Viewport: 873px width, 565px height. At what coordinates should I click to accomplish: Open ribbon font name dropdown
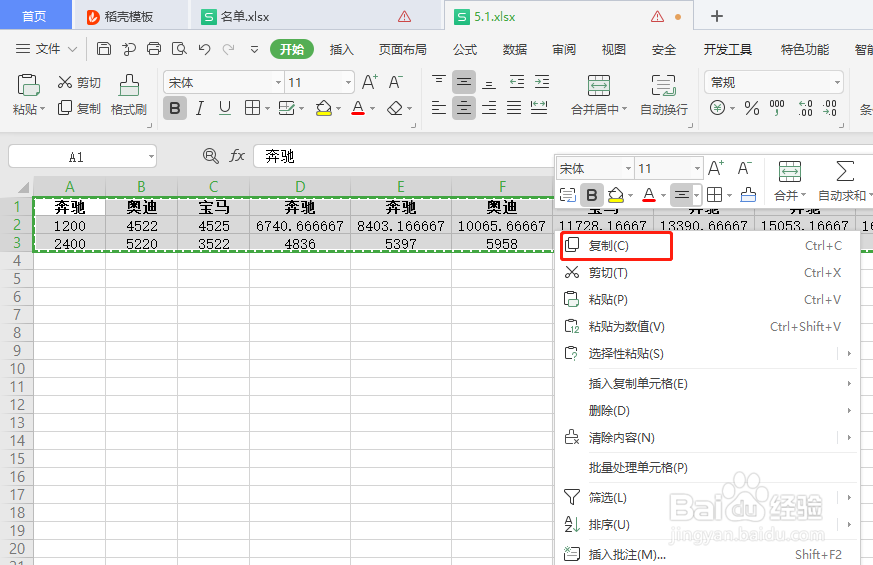pyautogui.click(x=278, y=82)
